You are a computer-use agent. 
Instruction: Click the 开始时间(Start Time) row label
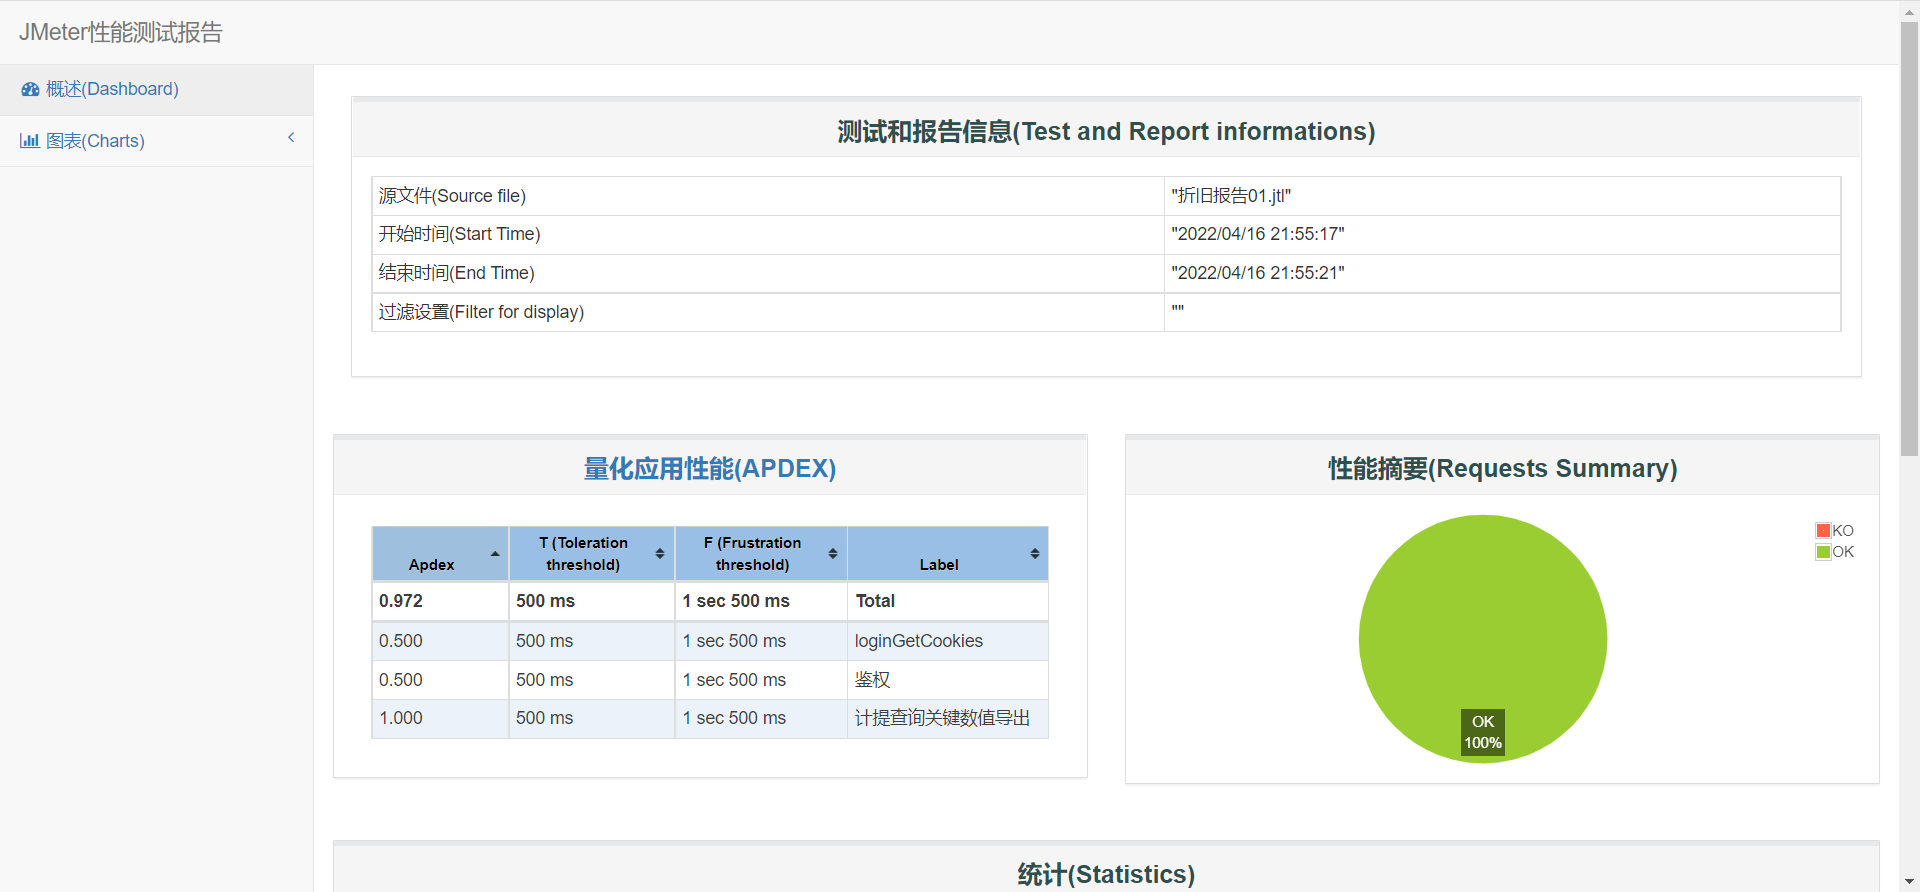[459, 234]
